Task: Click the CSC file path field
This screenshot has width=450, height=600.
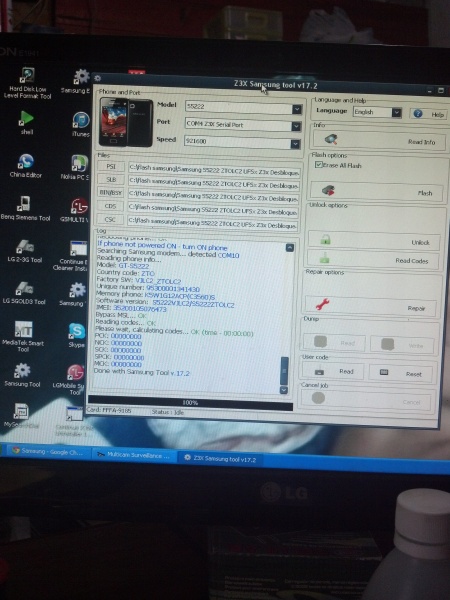Action: 213,223
